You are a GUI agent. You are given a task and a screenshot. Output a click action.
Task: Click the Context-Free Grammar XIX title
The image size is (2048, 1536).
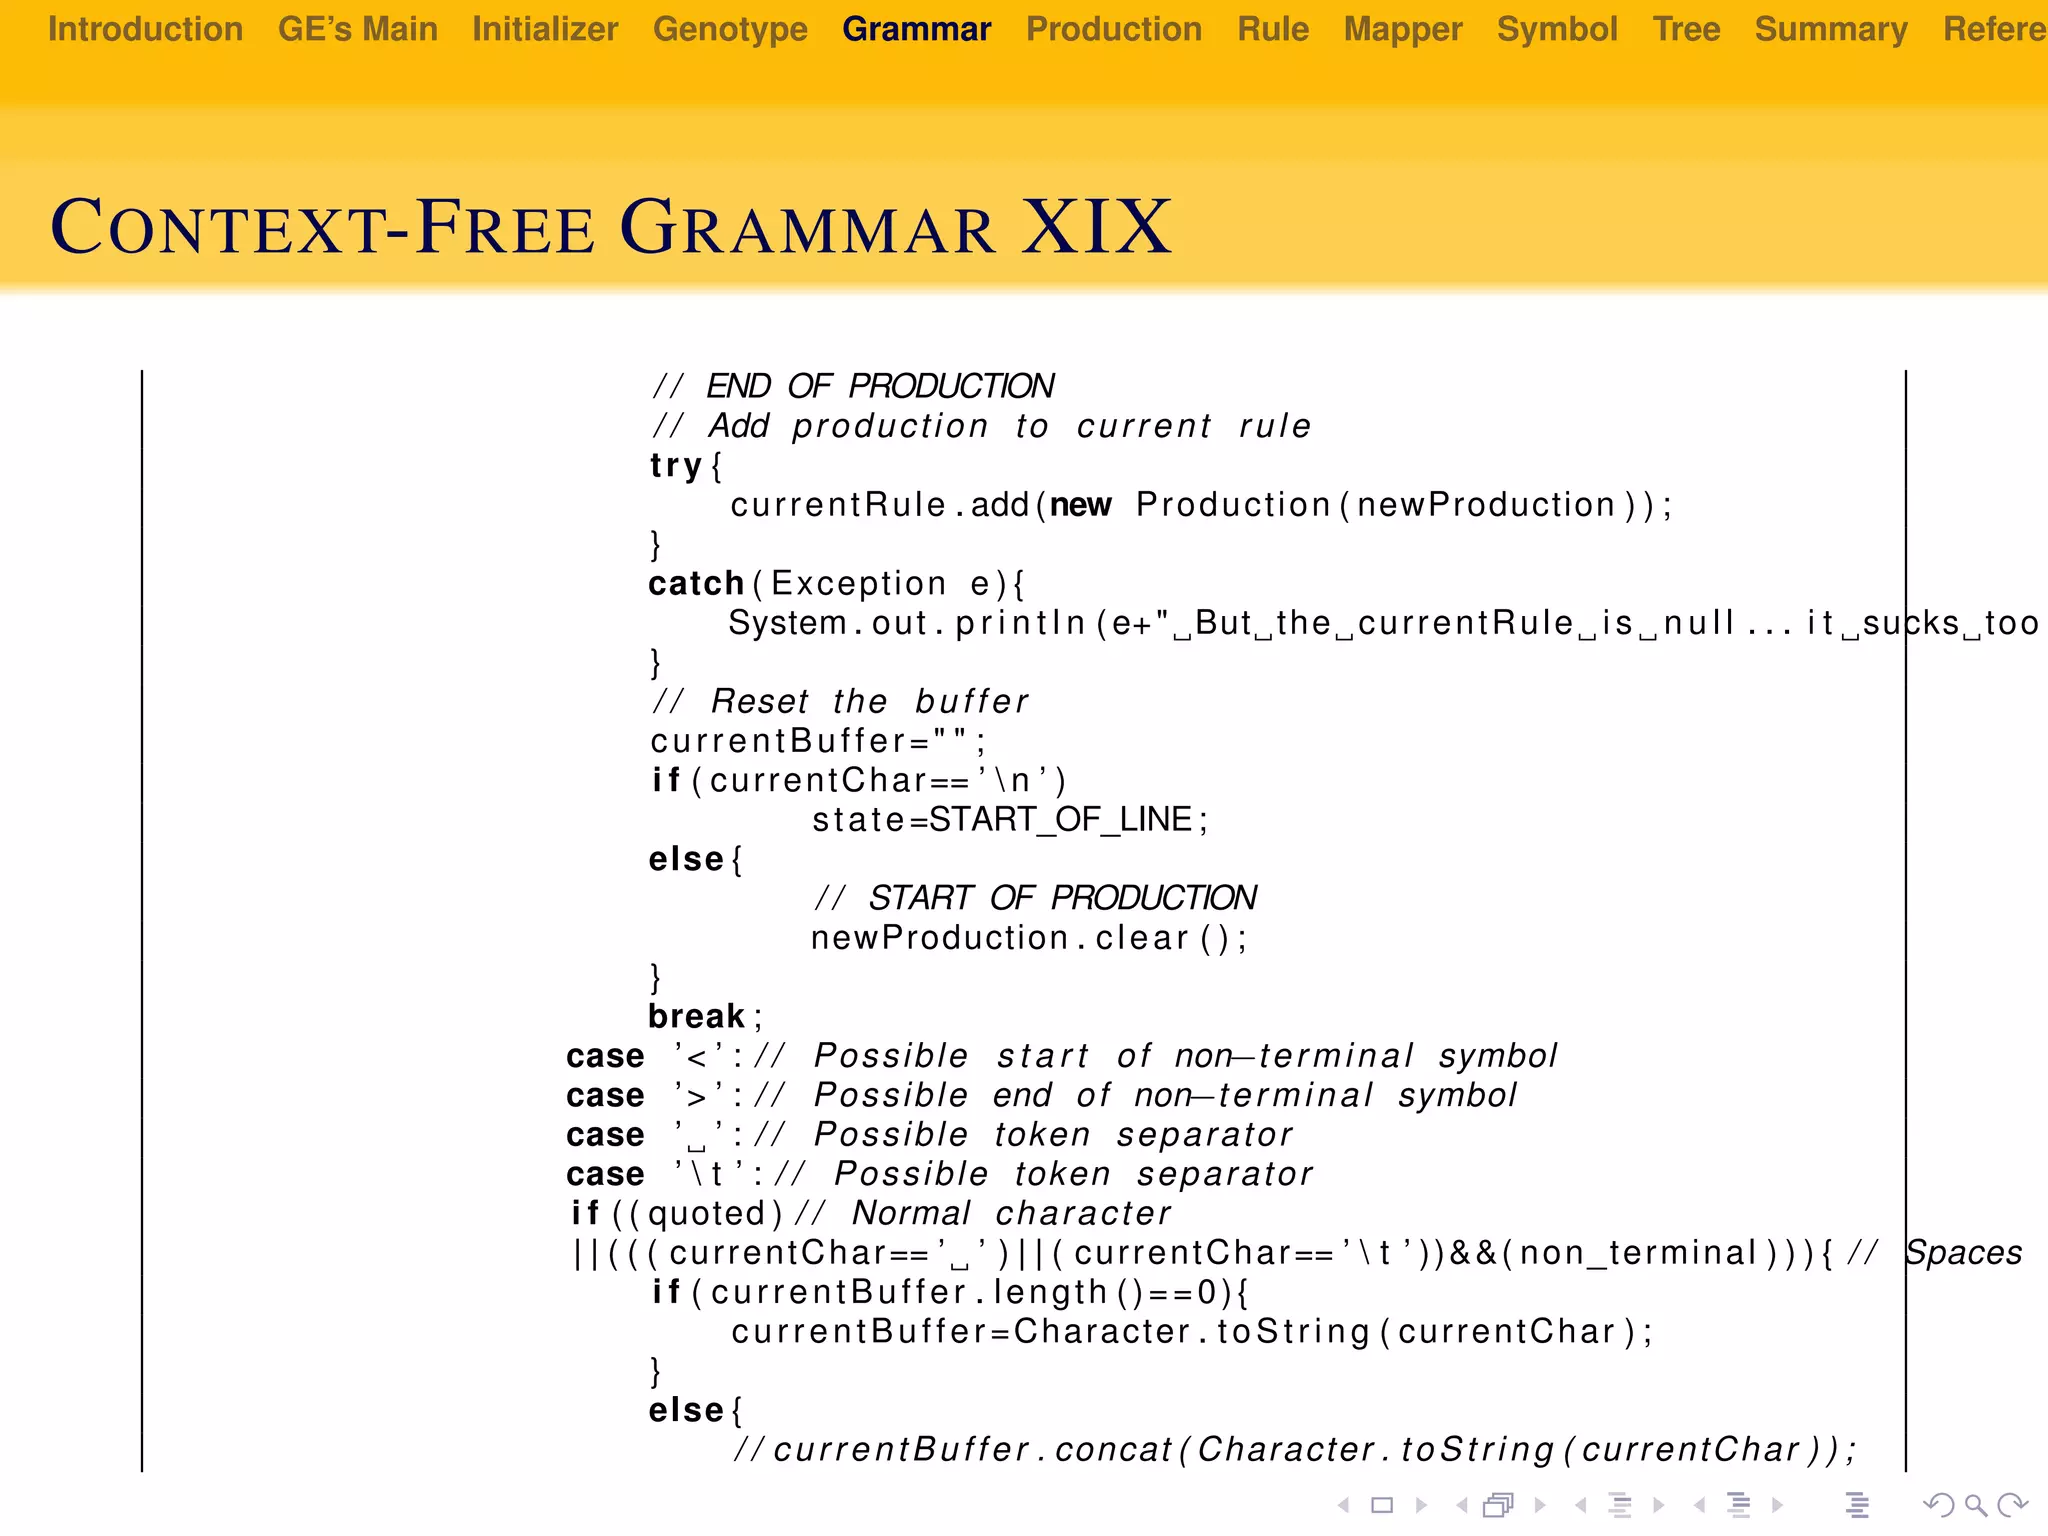tap(611, 226)
